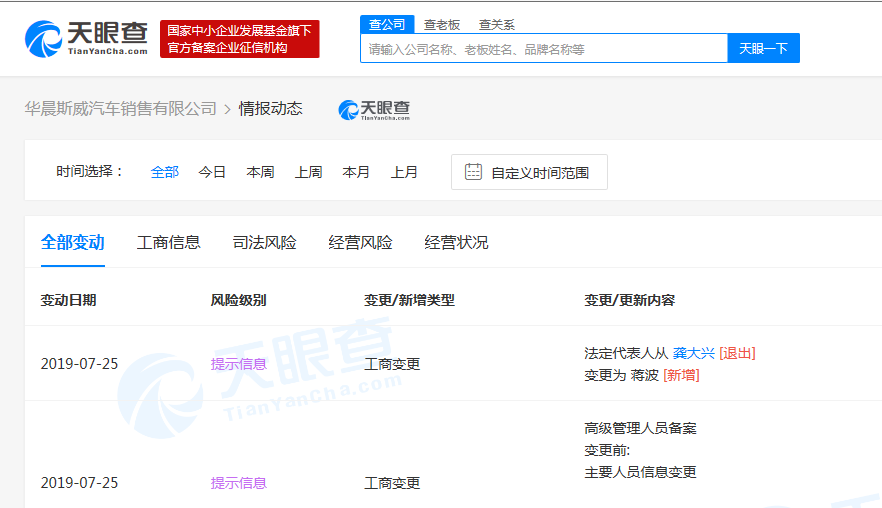Click 工商变更 in the 高级管理人员备案 row
Viewport: 882px width, 508px height.
pos(392,483)
